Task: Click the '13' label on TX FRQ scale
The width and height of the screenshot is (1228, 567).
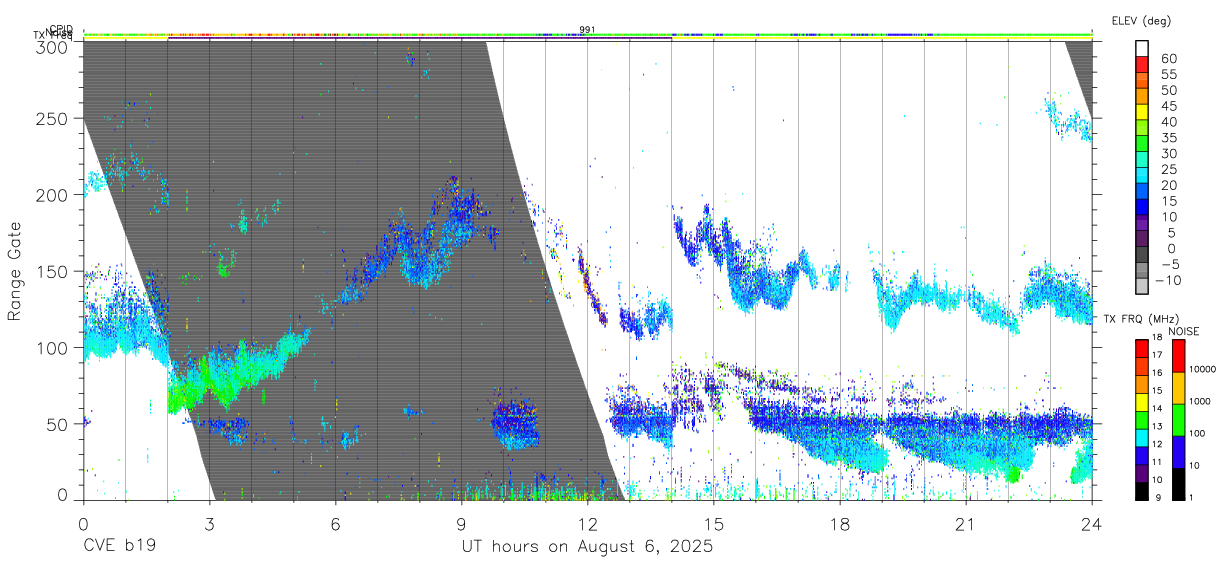Action: [x=1157, y=426]
